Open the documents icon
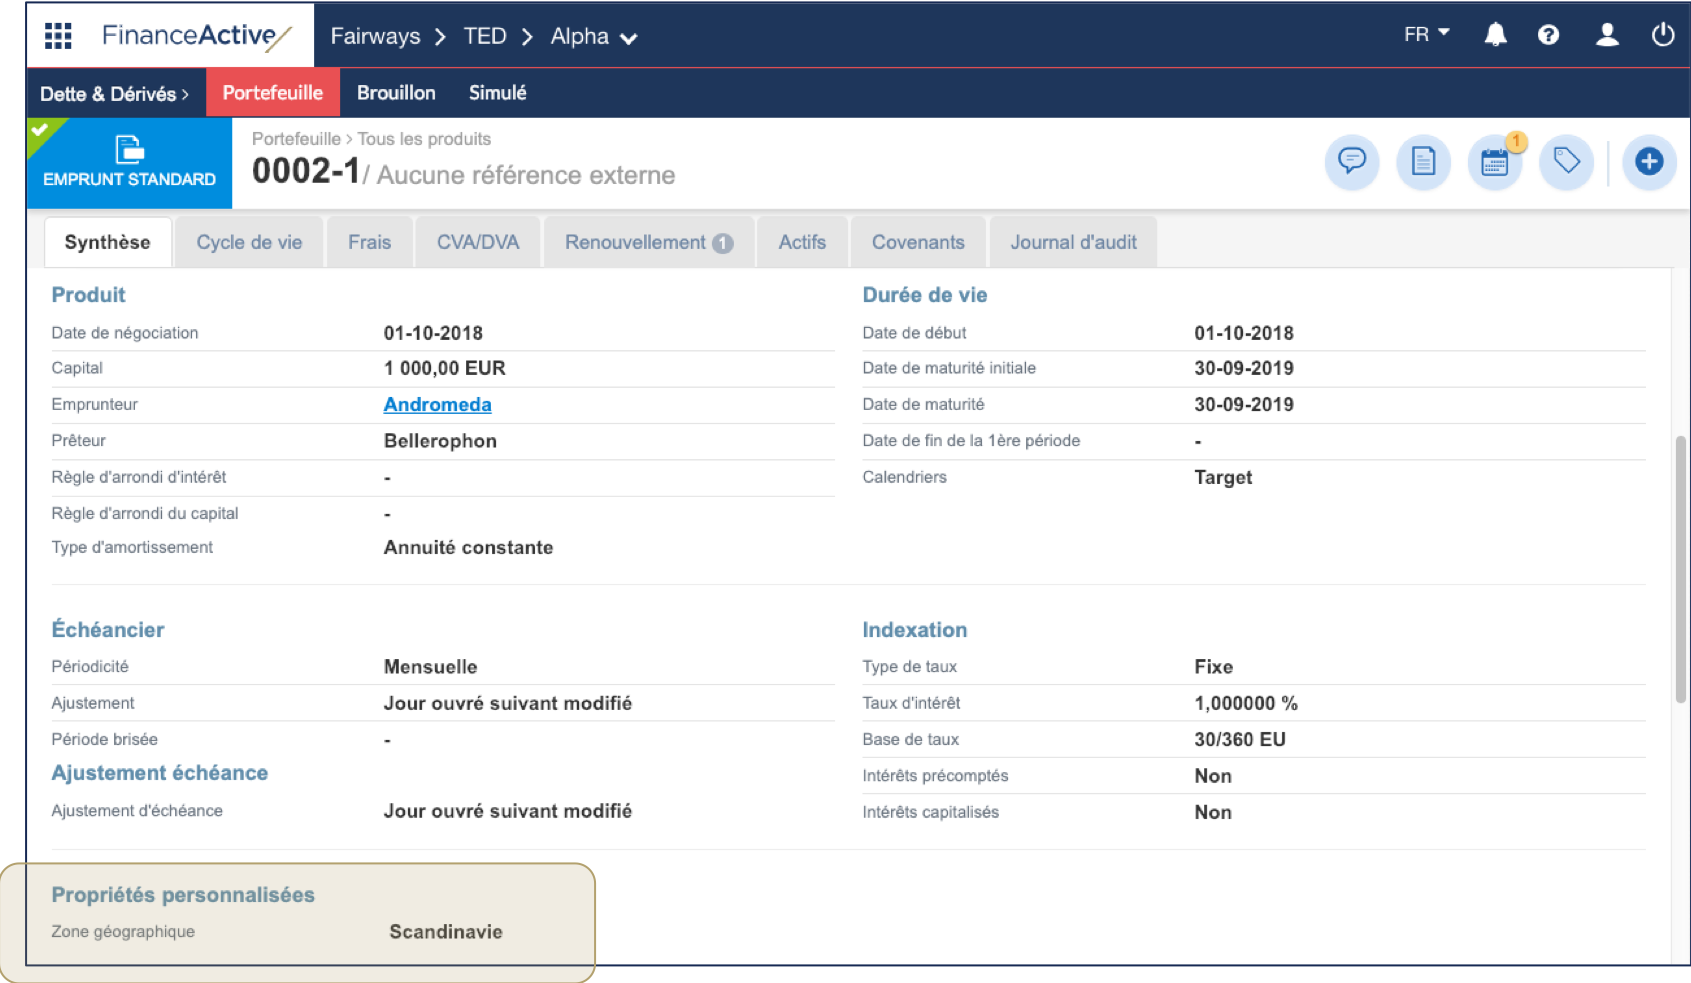 point(1423,162)
